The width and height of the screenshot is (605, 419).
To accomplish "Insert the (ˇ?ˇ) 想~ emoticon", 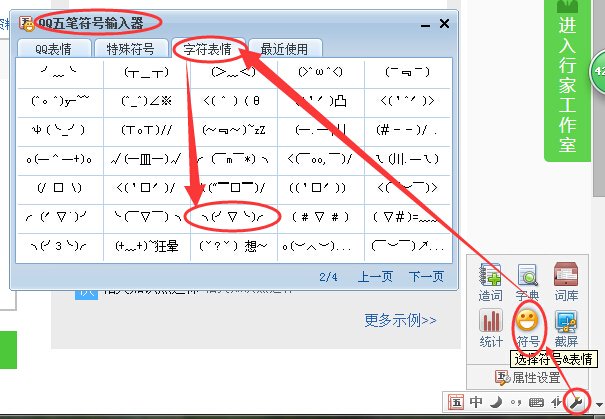I will point(234,246).
